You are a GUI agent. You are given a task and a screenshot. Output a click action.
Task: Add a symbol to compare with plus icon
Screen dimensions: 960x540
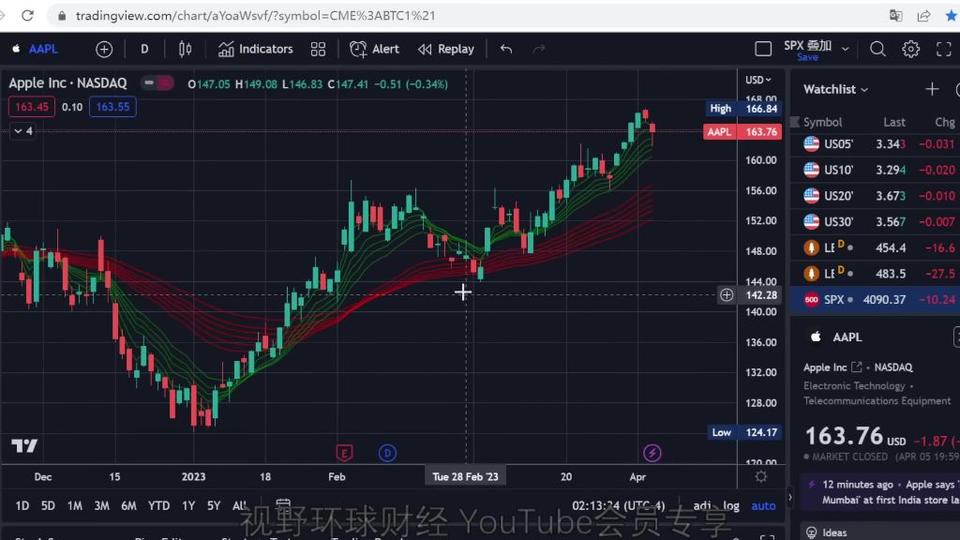(104, 49)
